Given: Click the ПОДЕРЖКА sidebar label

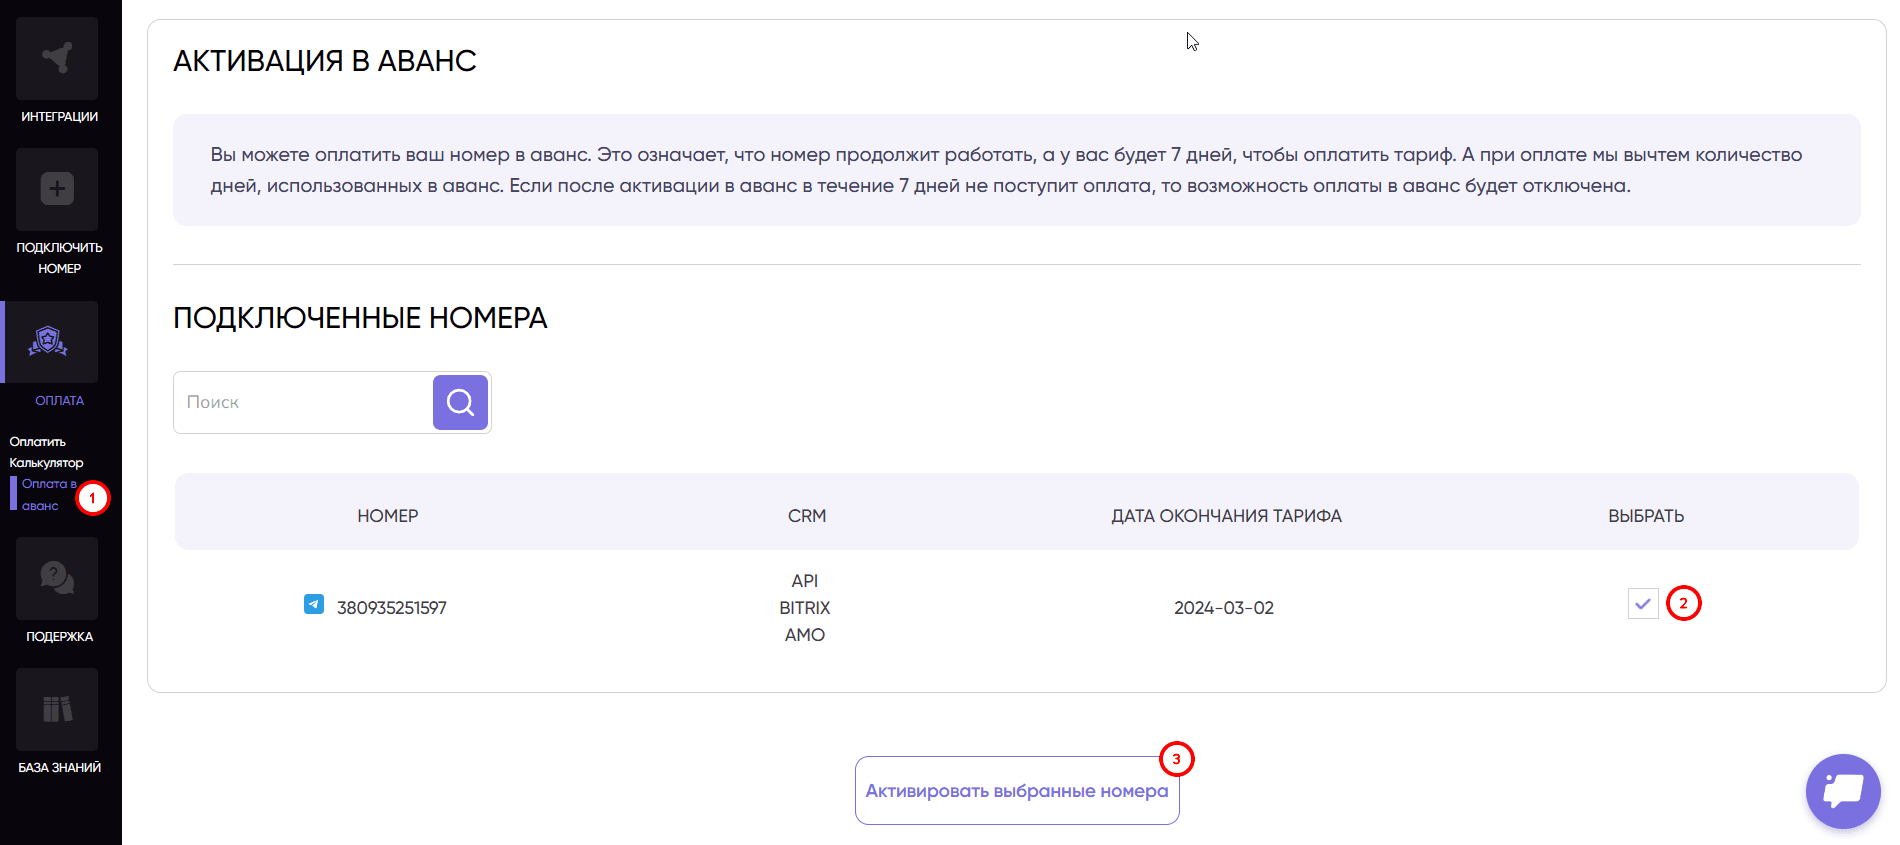Looking at the screenshot, I should (x=59, y=637).
